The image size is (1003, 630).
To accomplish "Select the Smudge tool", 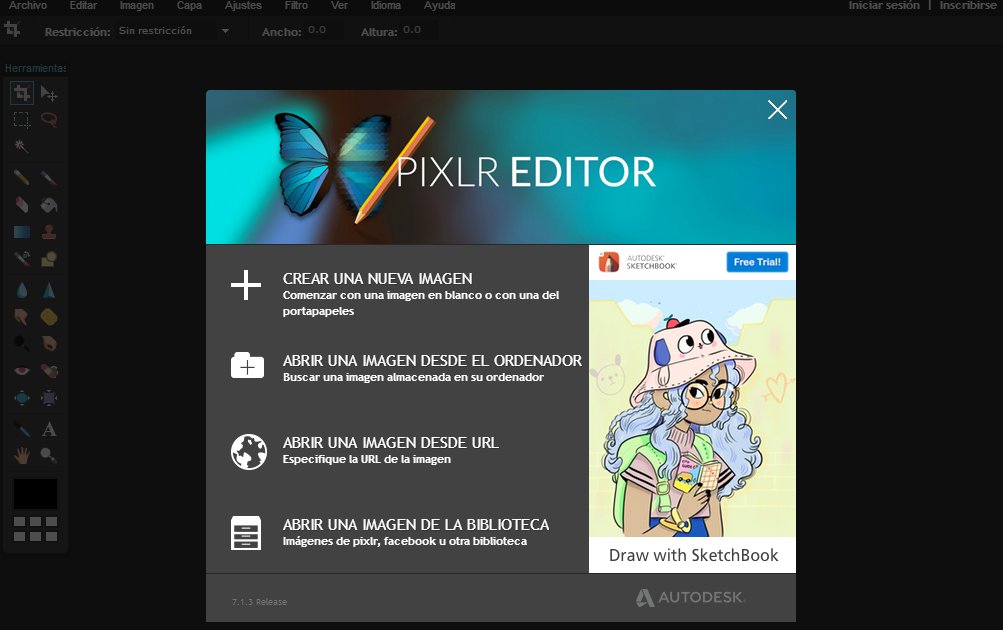I will (x=22, y=317).
